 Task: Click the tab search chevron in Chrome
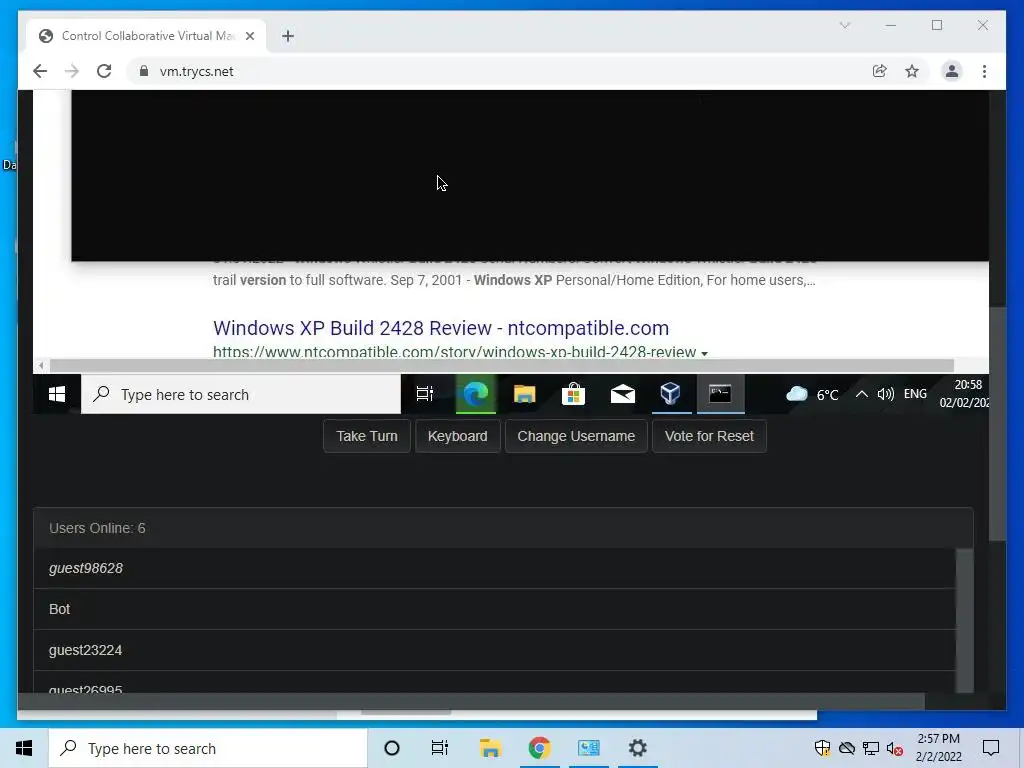tap(844, 25)
